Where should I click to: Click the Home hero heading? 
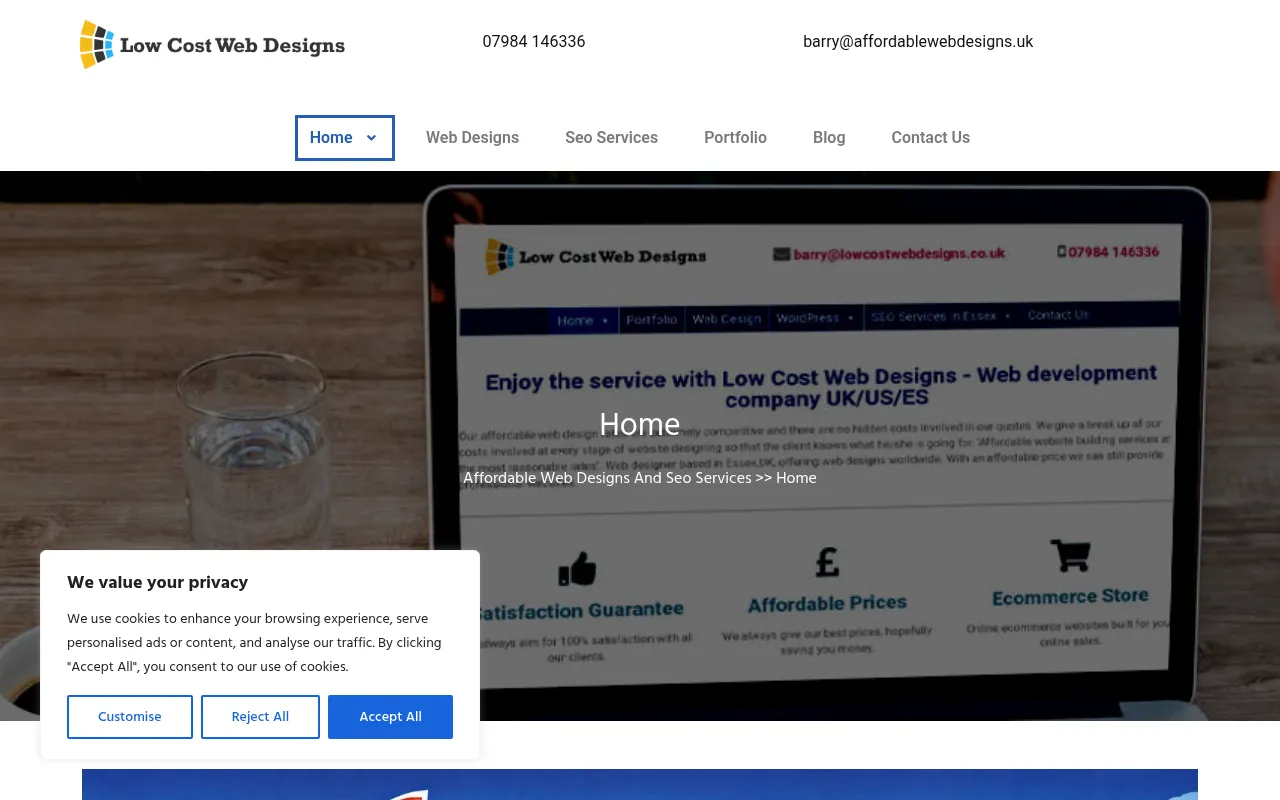(640, 424)
